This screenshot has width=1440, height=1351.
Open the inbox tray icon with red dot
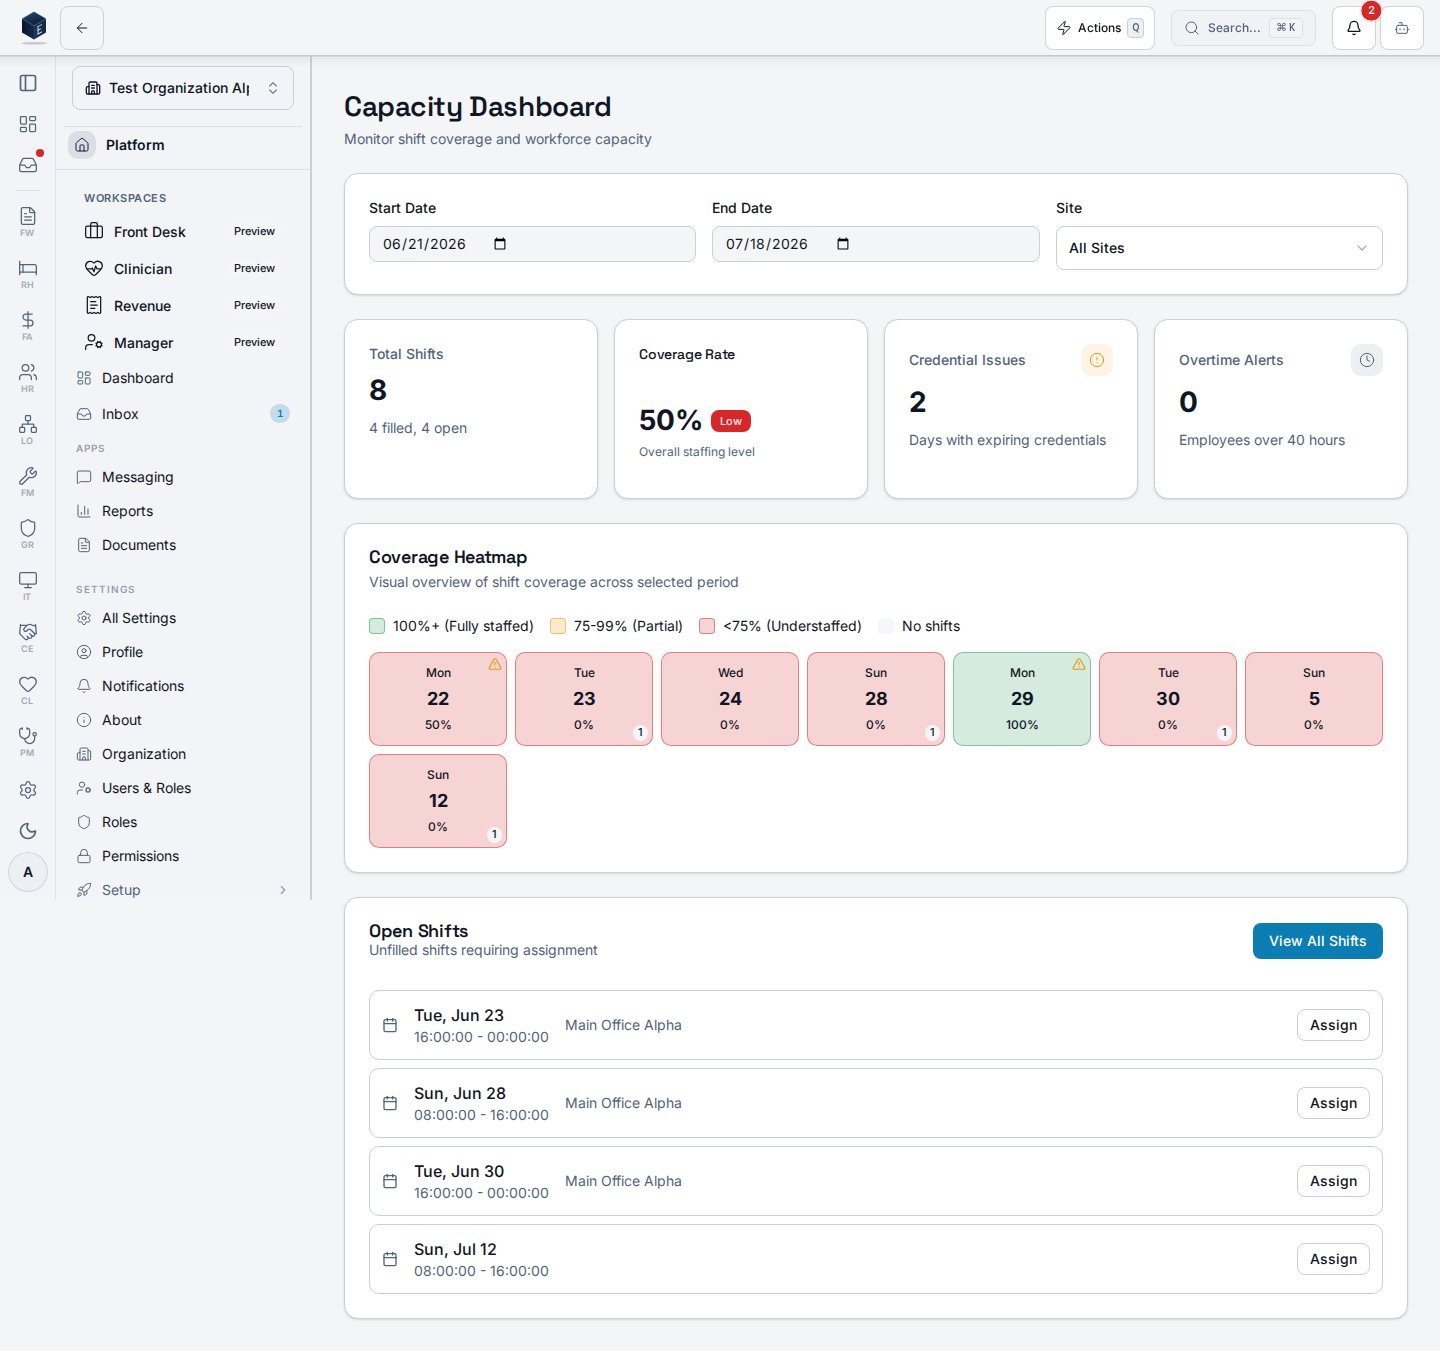[x=28, y=165]
